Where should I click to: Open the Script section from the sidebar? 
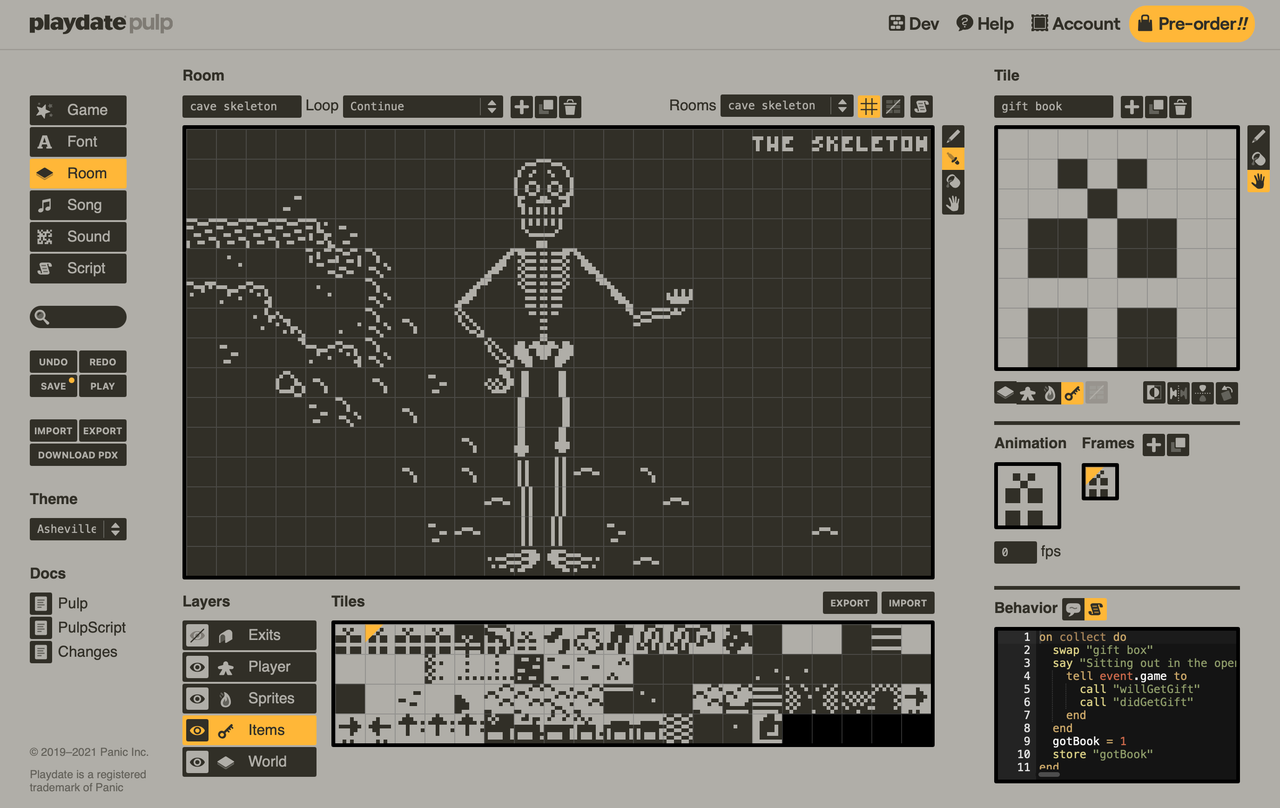(78, 268)
